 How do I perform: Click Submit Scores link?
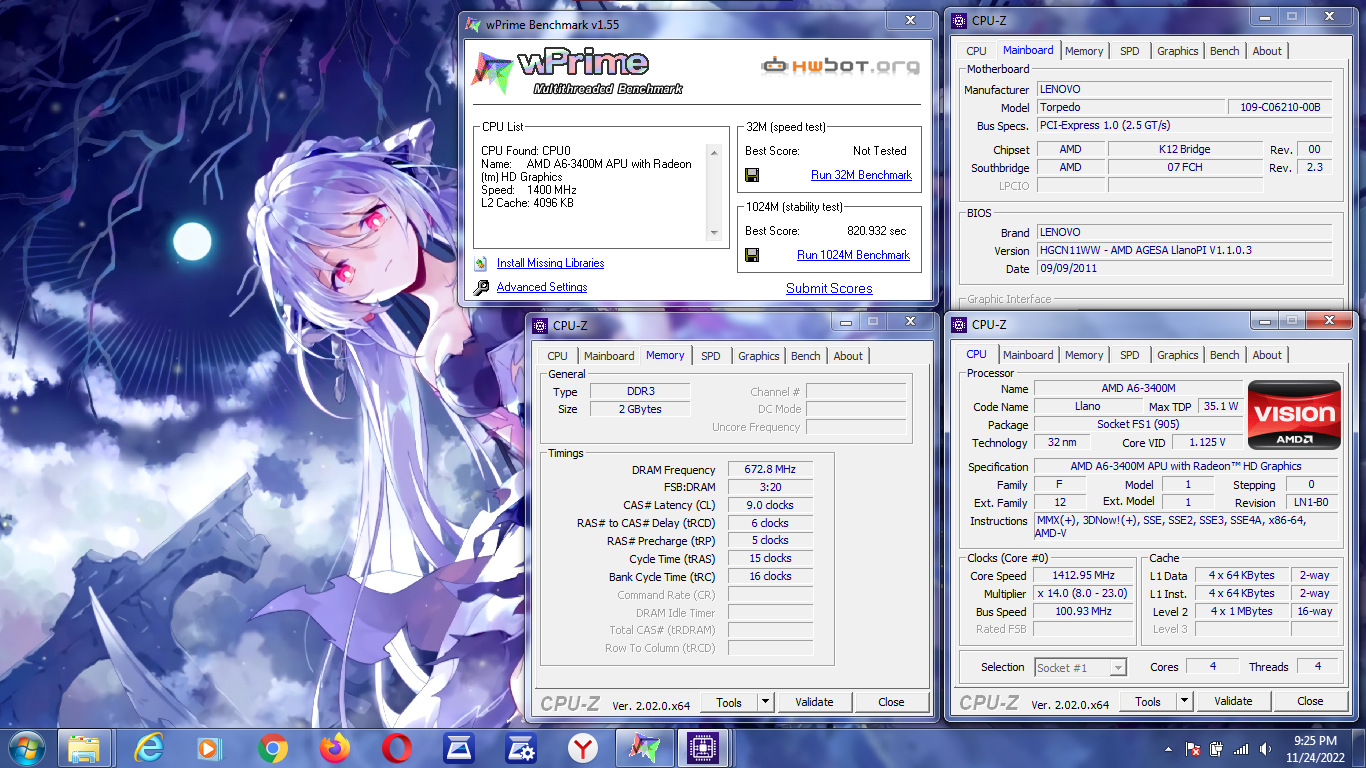(829, 288)
